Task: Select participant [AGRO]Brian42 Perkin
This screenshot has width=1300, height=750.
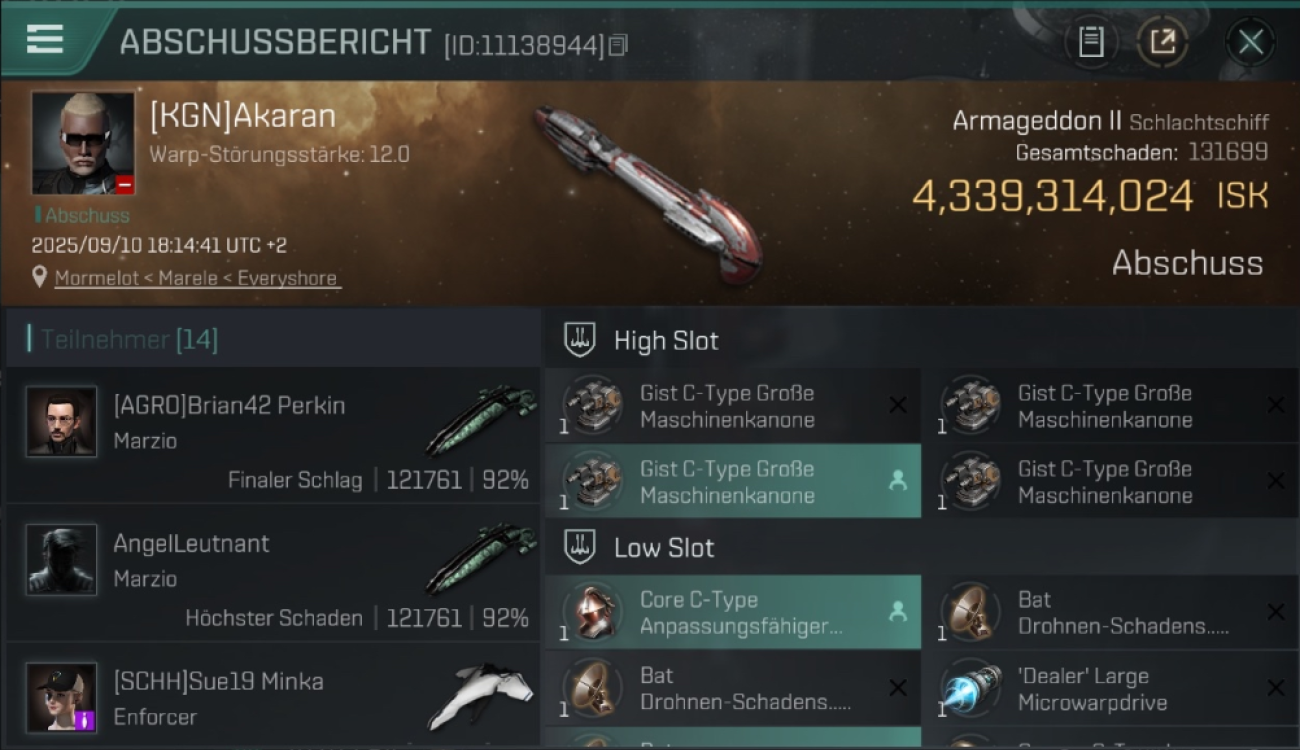Action: pyautogui.click(x=272, y=435)
